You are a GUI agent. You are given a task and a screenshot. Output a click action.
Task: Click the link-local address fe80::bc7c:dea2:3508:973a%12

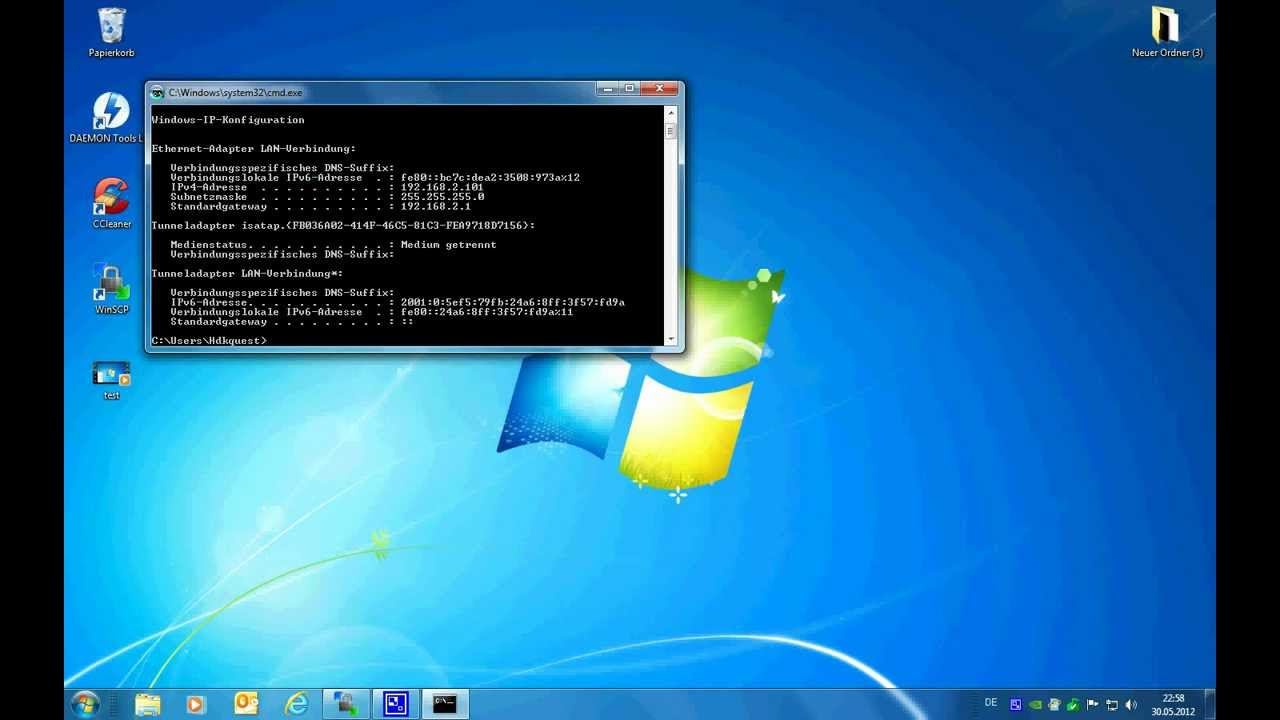(490, 178)
